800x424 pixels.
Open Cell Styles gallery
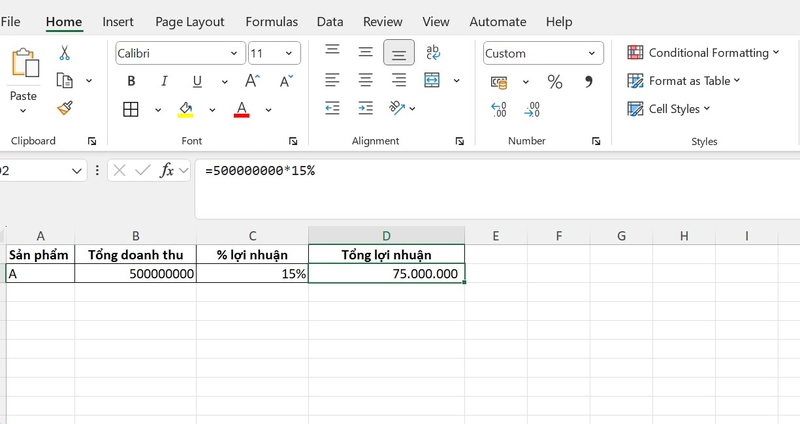tap(668, 109)
